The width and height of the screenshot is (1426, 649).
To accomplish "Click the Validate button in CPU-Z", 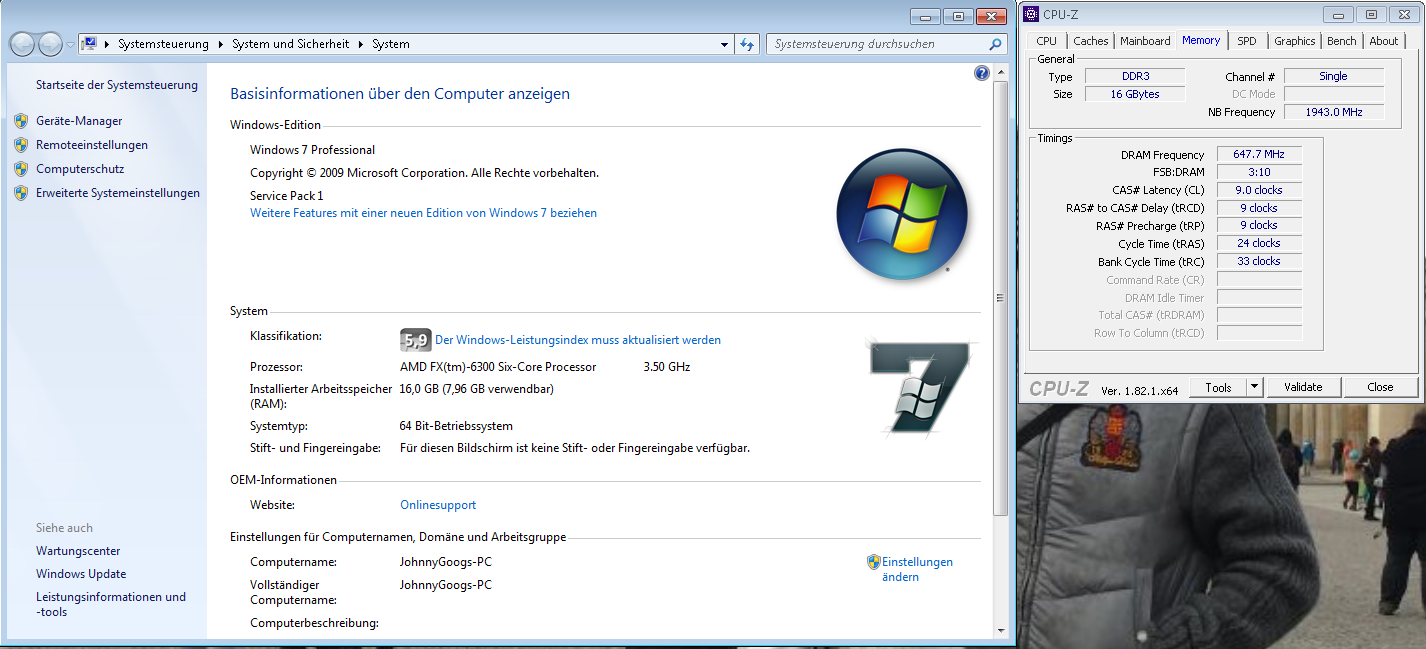I will point(1303,387).
